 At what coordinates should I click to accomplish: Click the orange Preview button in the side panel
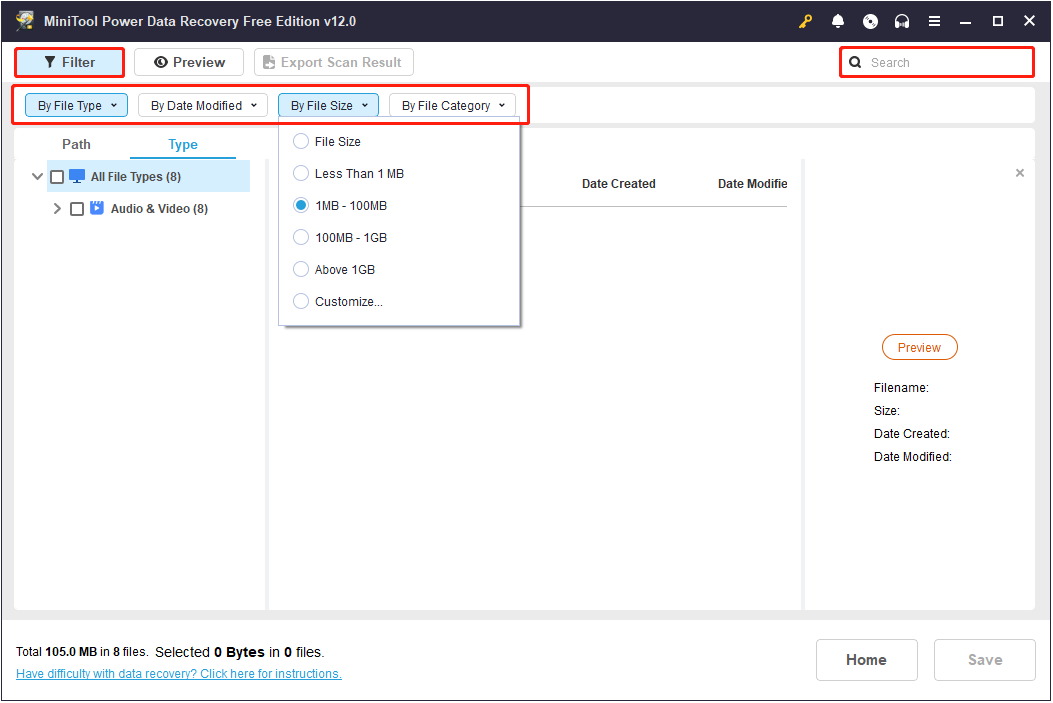point(919,347)
